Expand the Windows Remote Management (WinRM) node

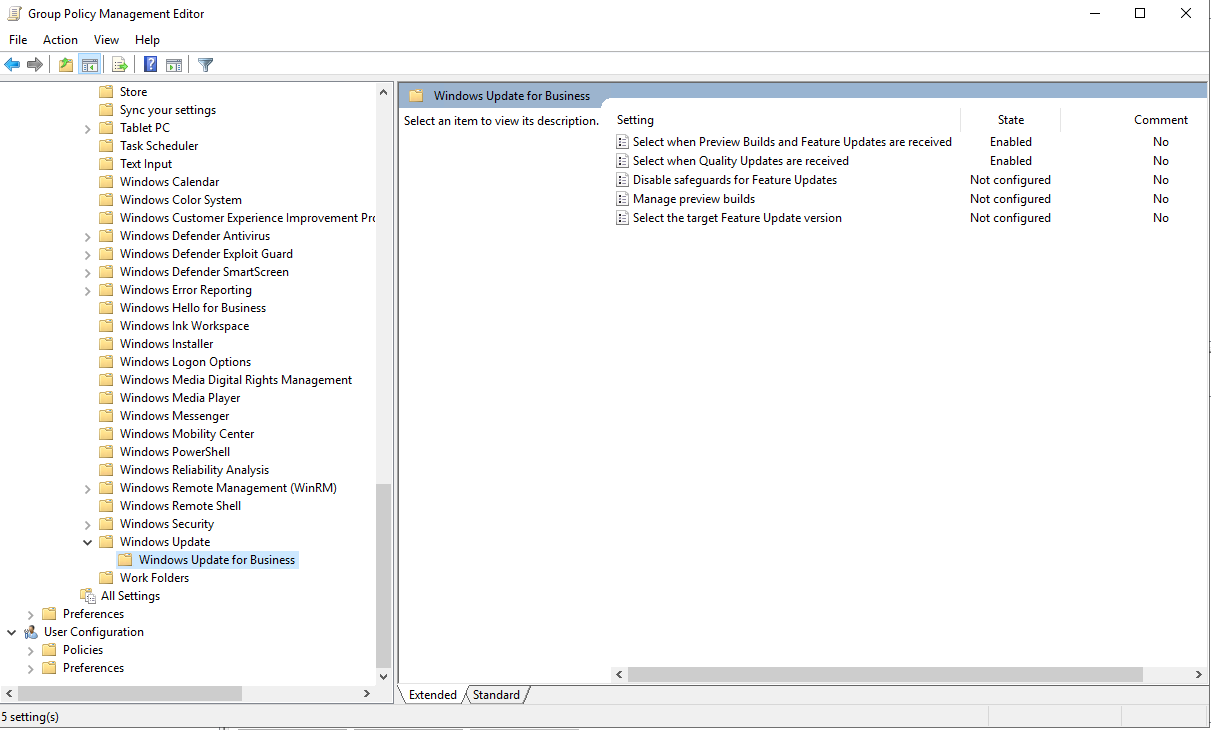[x=88, y=488]
